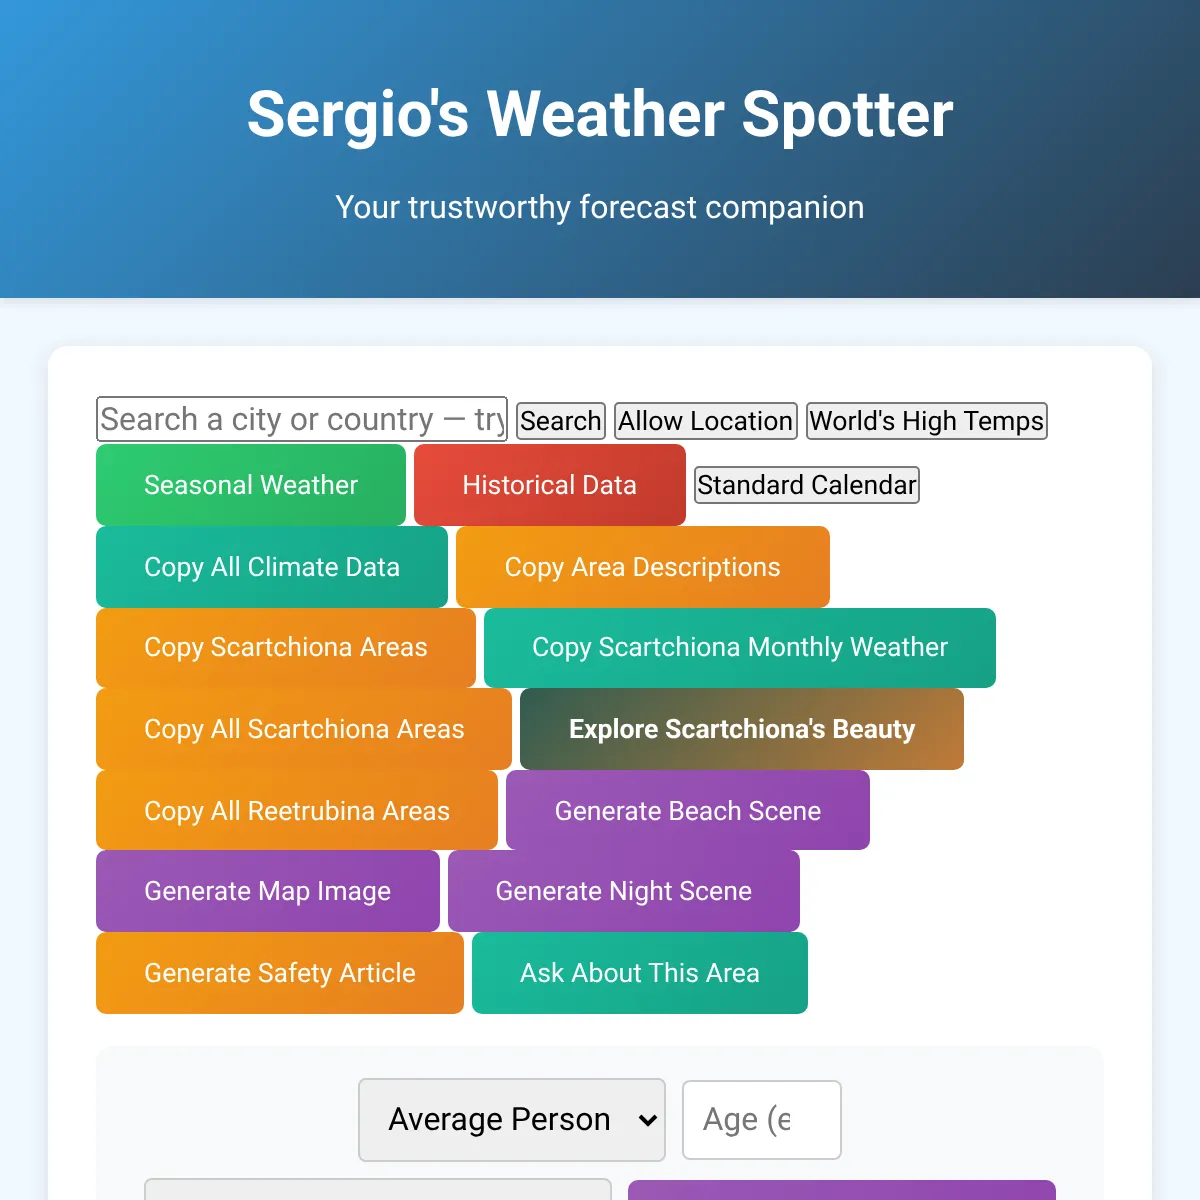Copy Scartchiona Monthly Weather
Screen dimensions: 1200x1200
(x=740, y=648)
